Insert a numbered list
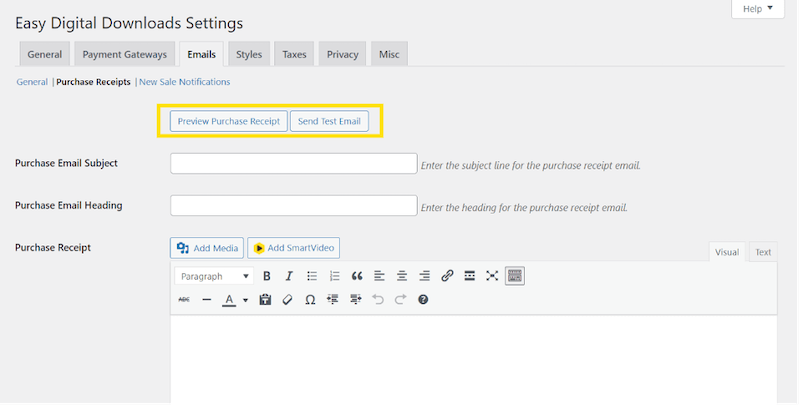The width and height of the screenshot is (800, 405). pyautogui.click(x=334, y=276)
